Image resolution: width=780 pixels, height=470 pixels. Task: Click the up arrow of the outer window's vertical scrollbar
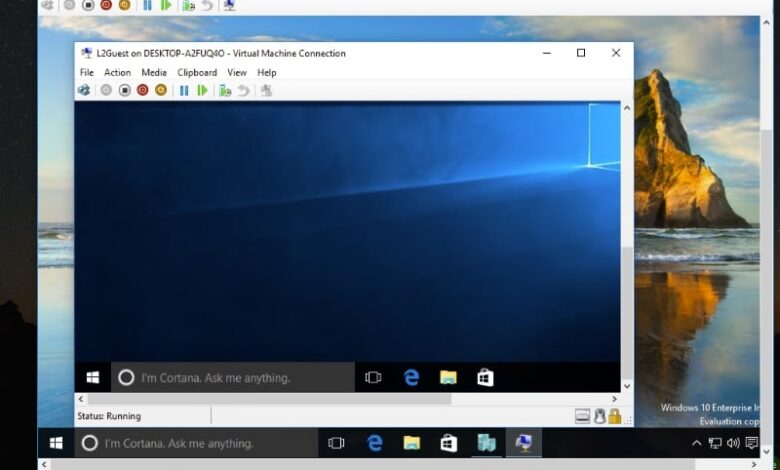(x=766, y=22)
